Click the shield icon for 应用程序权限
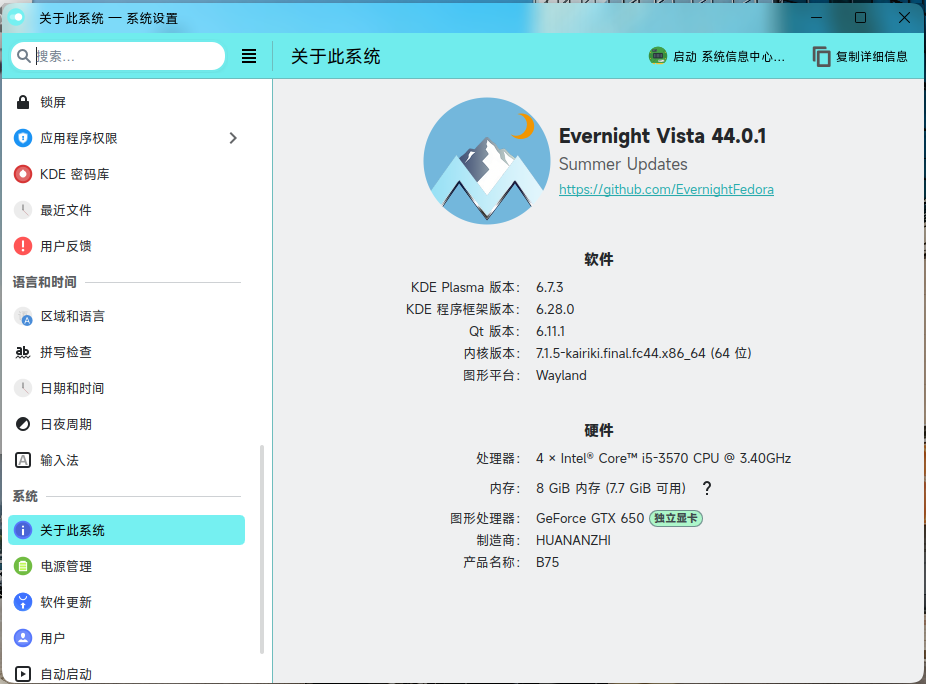Screen dimensions: 926x684 (23, 138)
